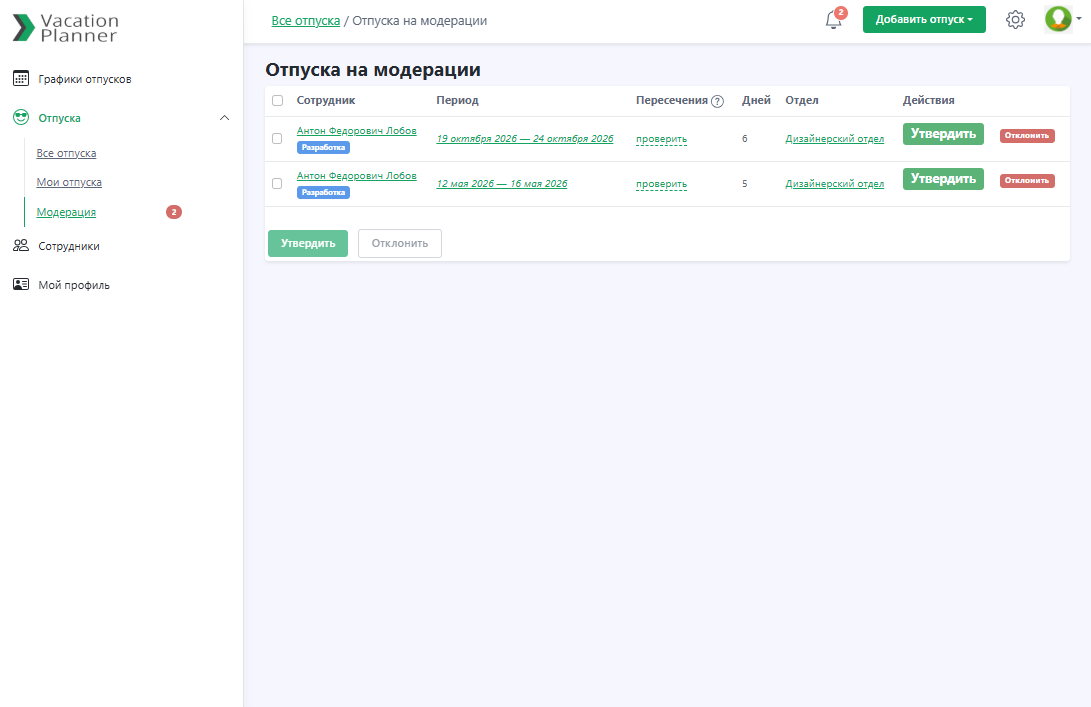Click the Vacation Planner logo
The image size is (1091, 707).
point(65,25)
